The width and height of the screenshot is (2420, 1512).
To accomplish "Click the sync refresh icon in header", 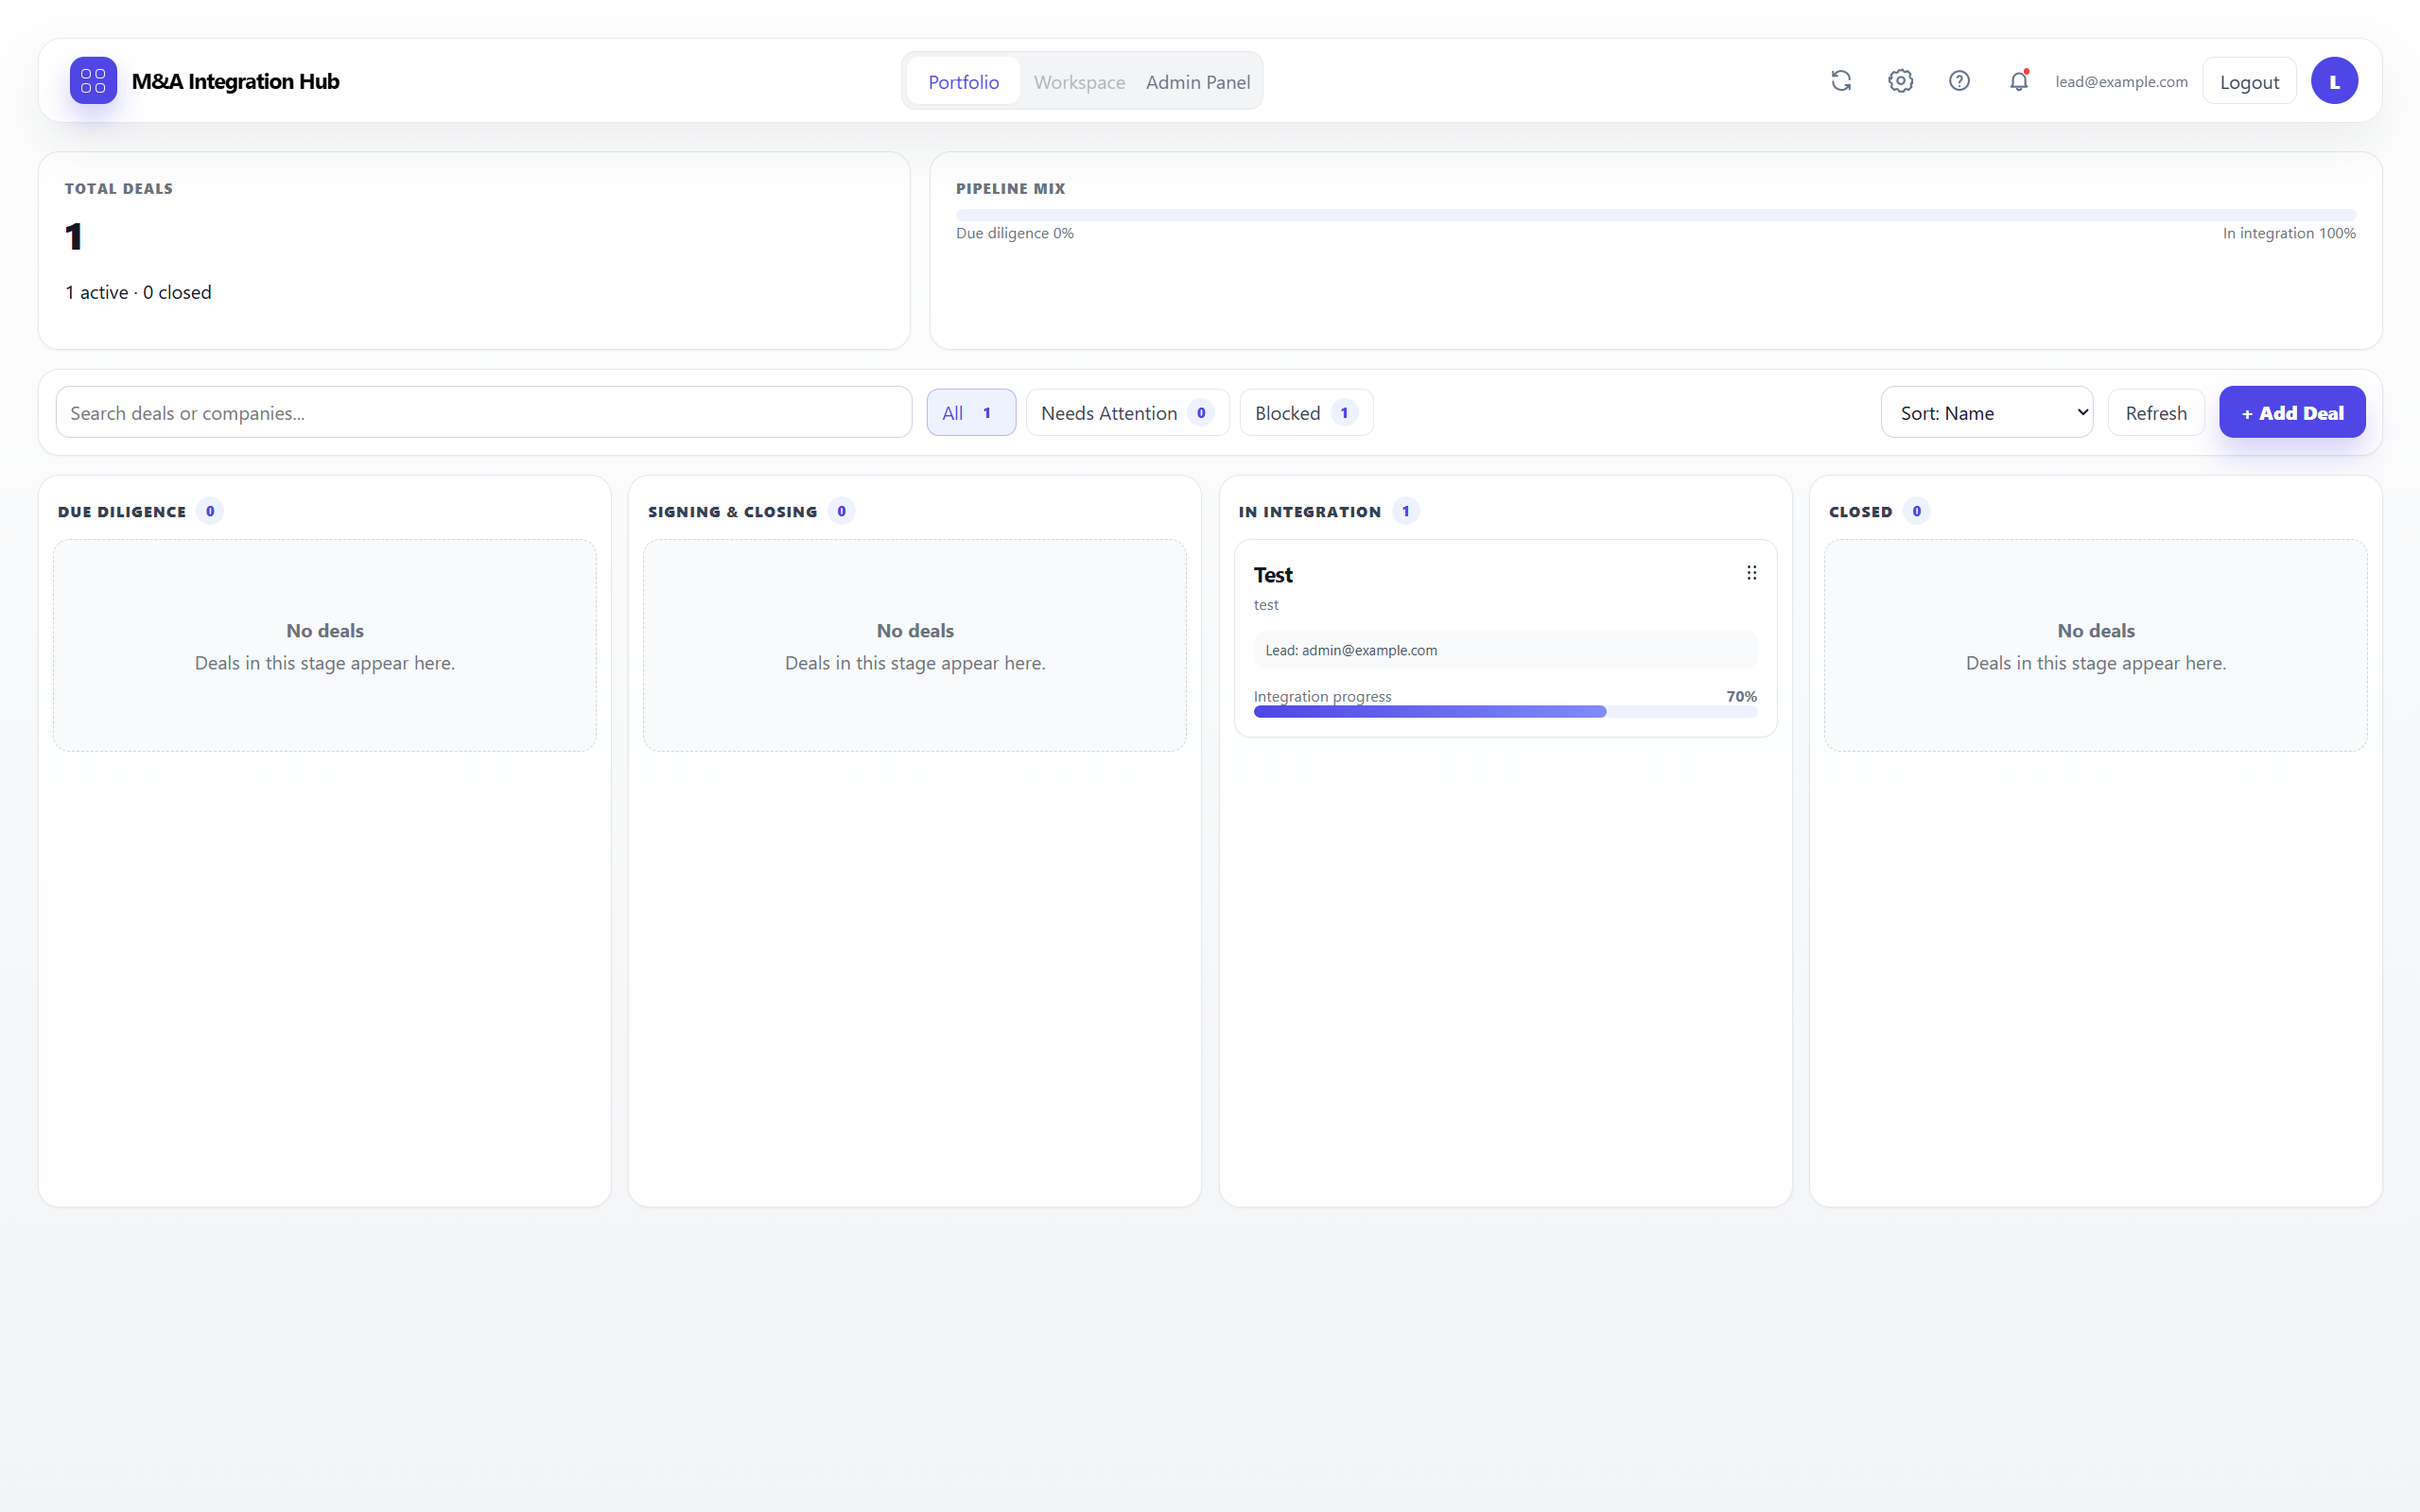I will [x=1841, y=81].
